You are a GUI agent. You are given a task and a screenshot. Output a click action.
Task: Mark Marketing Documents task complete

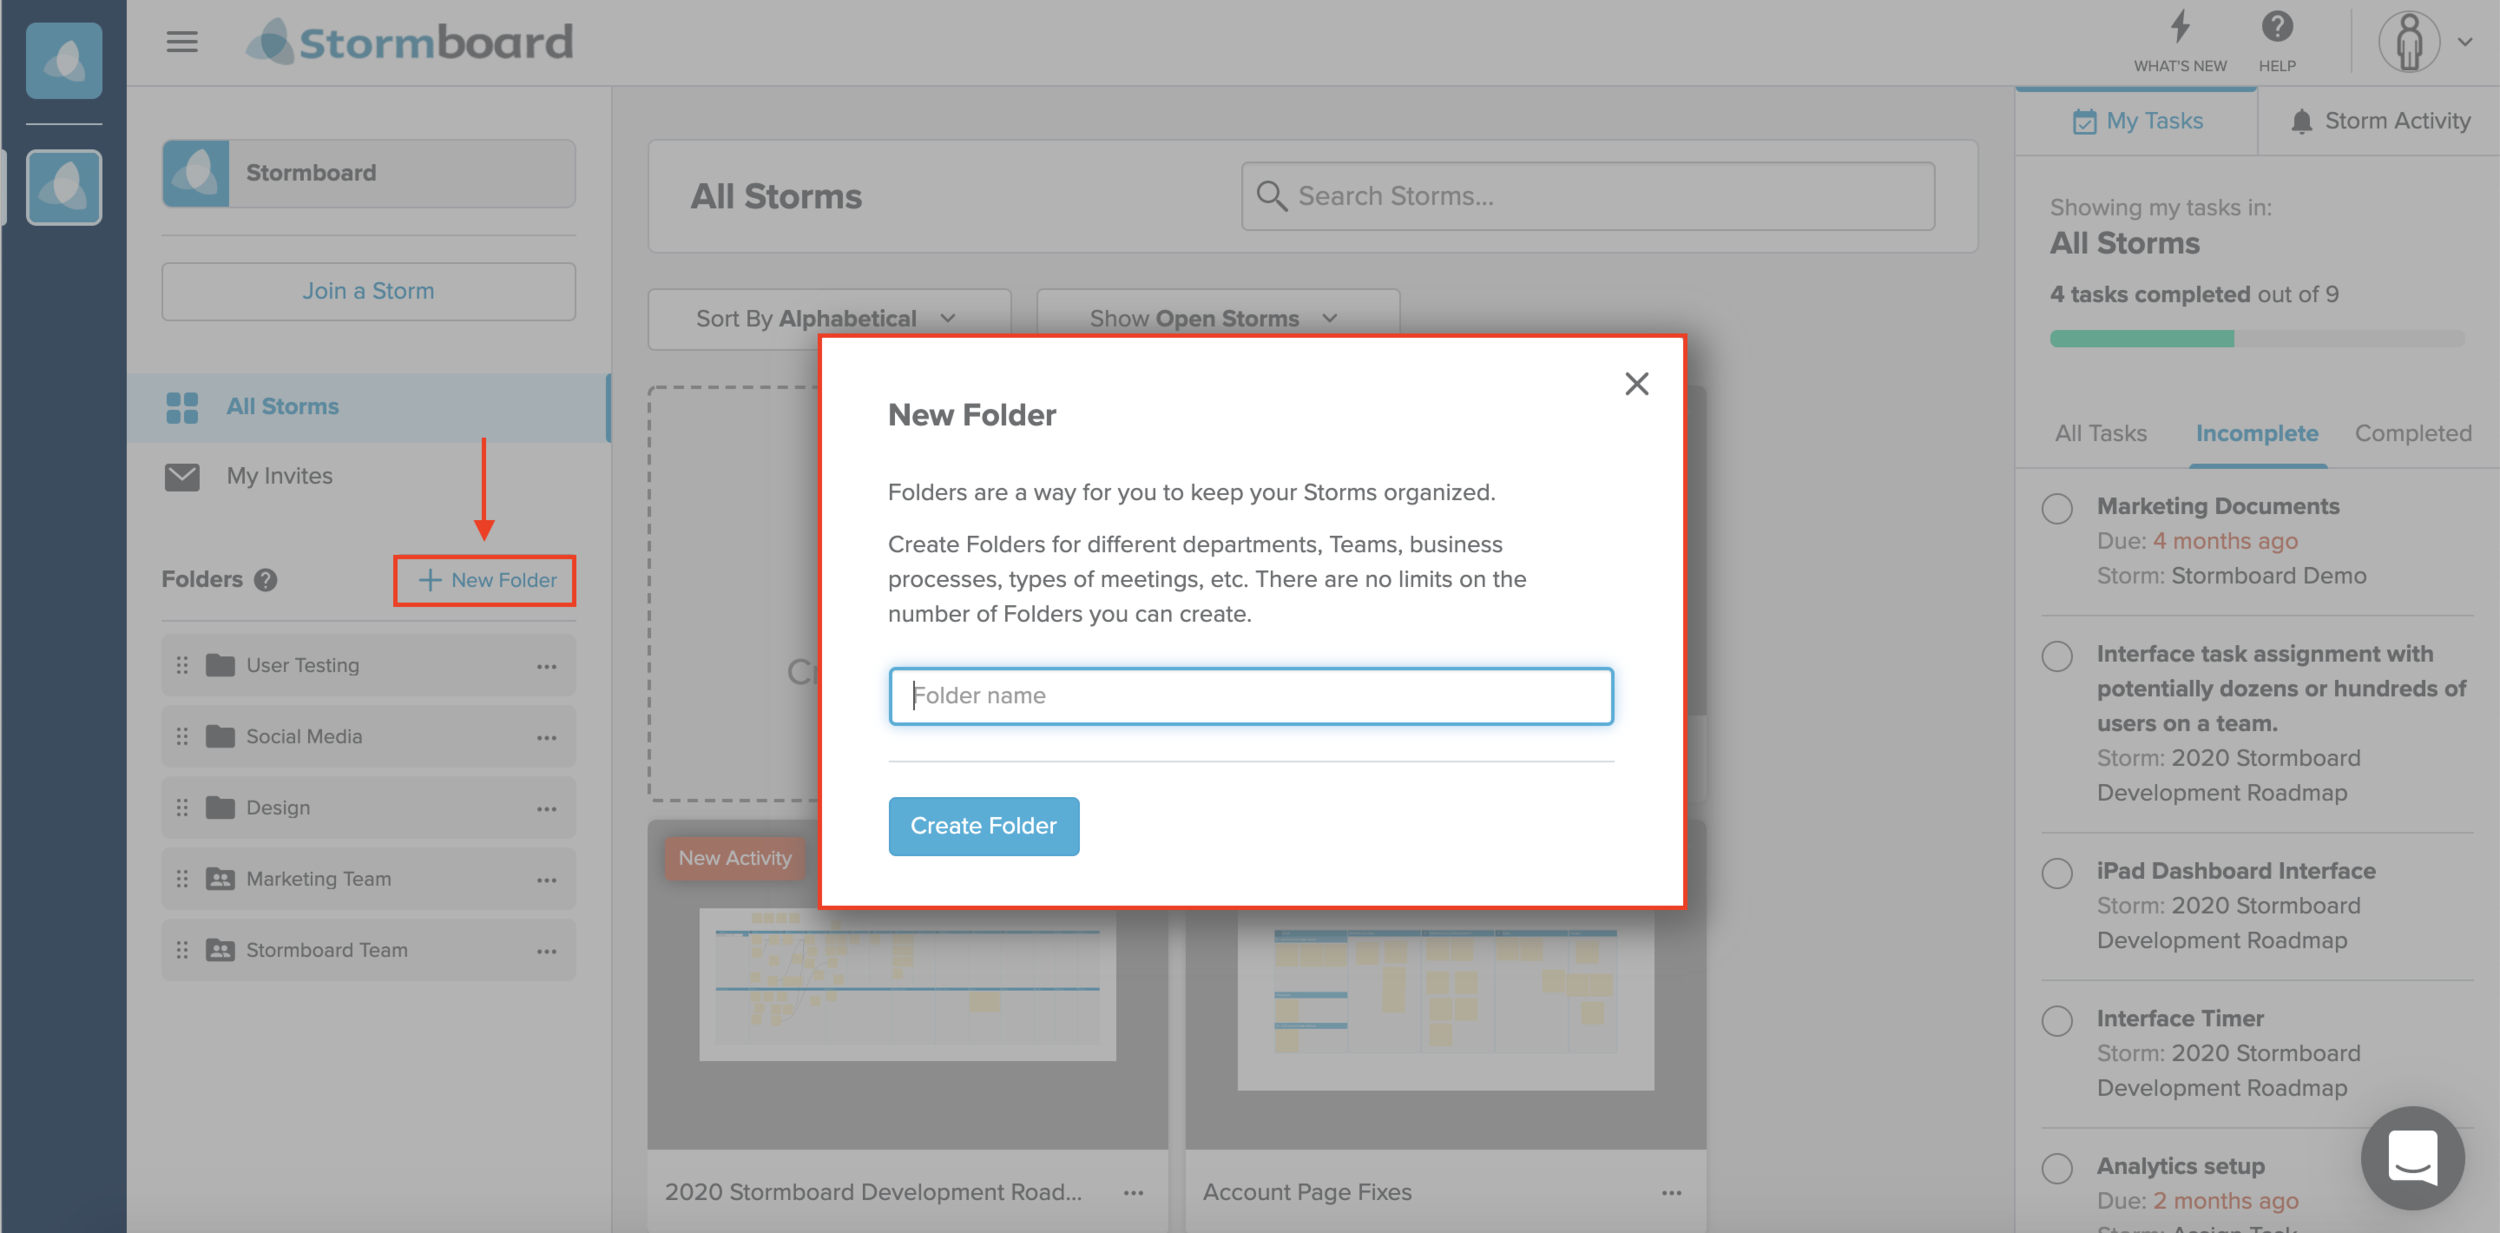2057,508
